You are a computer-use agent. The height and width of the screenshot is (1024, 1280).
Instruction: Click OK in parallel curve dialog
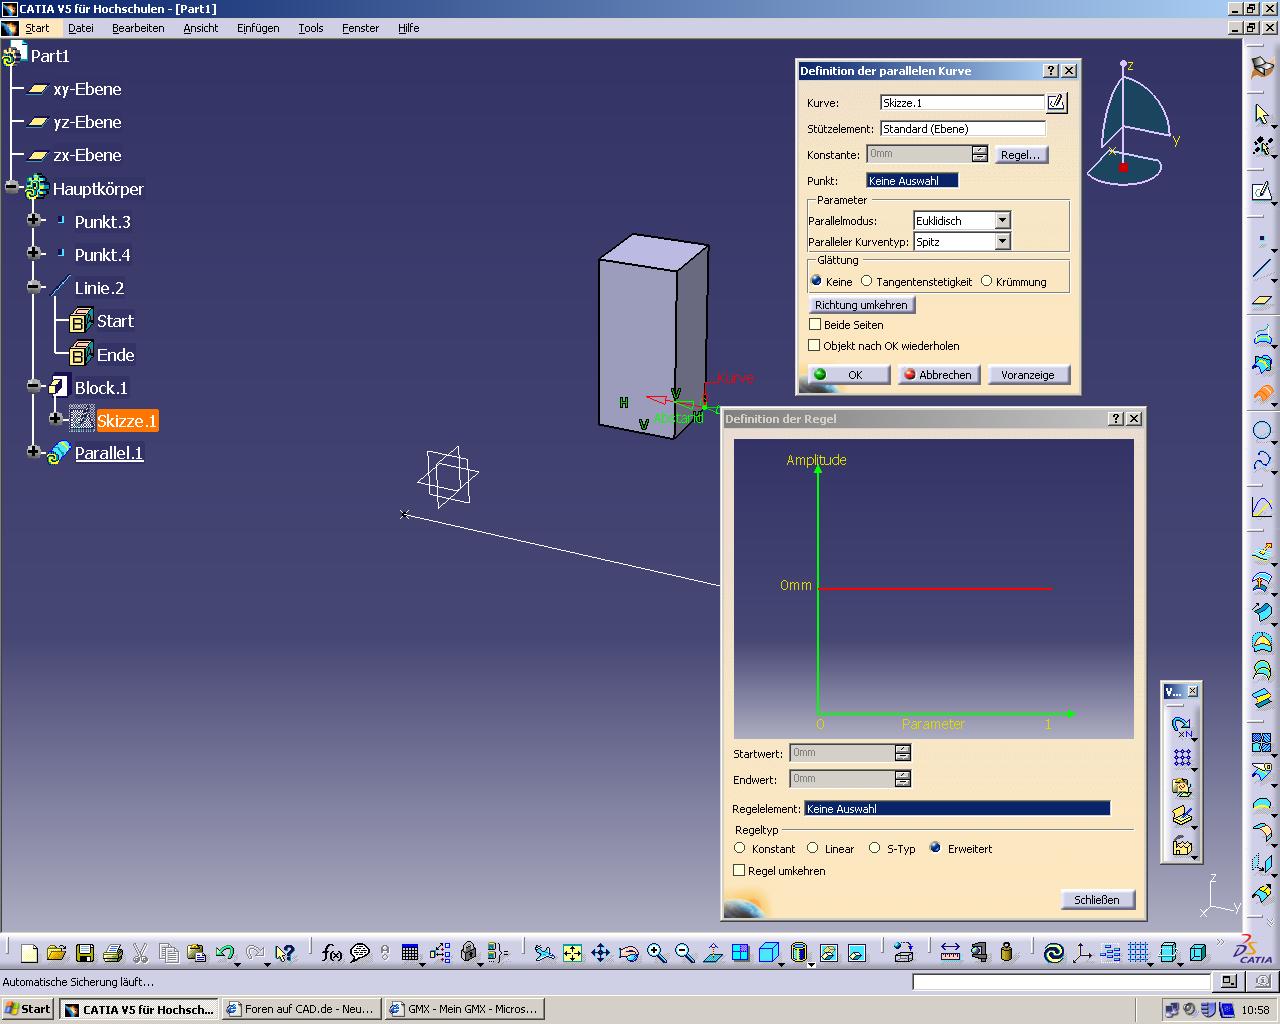(848, 375)
